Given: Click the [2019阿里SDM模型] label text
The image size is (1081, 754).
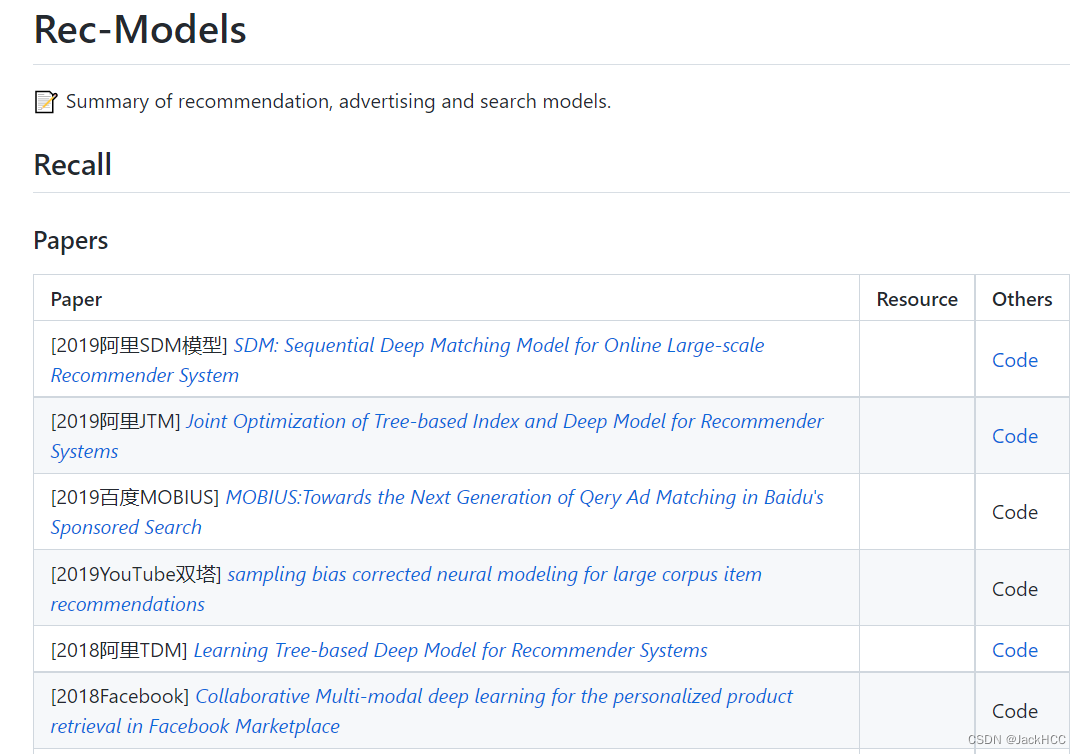Looking at the screenshot, I should 139,345.
